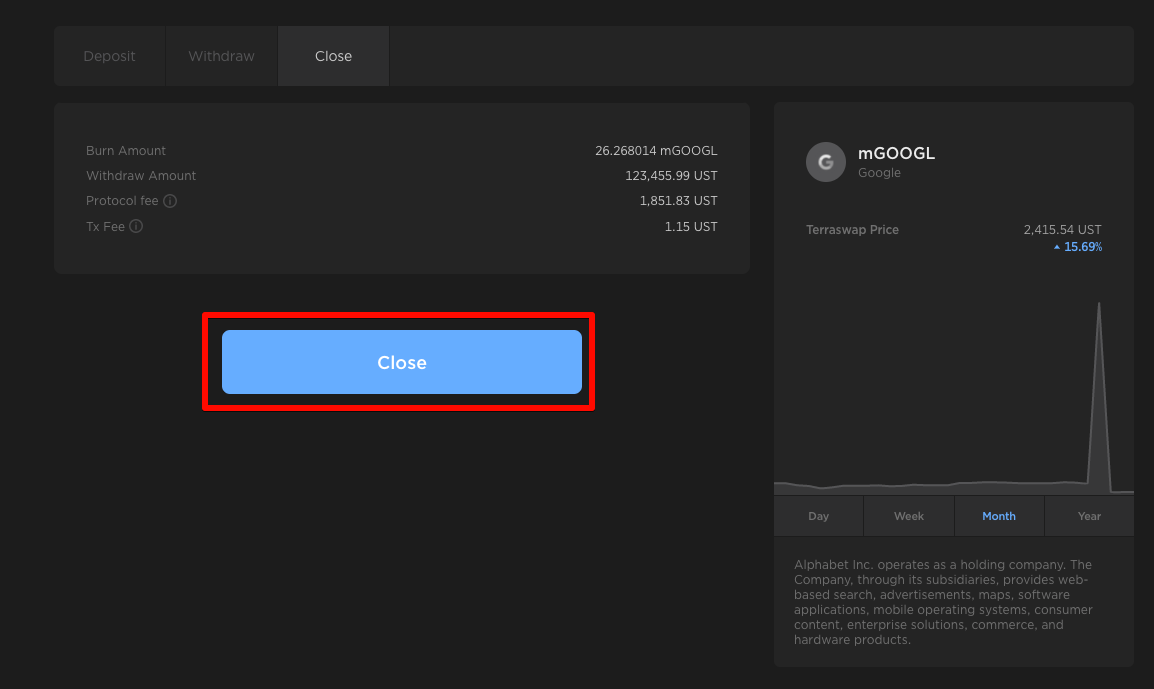
Task: Click the Protocol fee info icon
Action: (170, 201)
